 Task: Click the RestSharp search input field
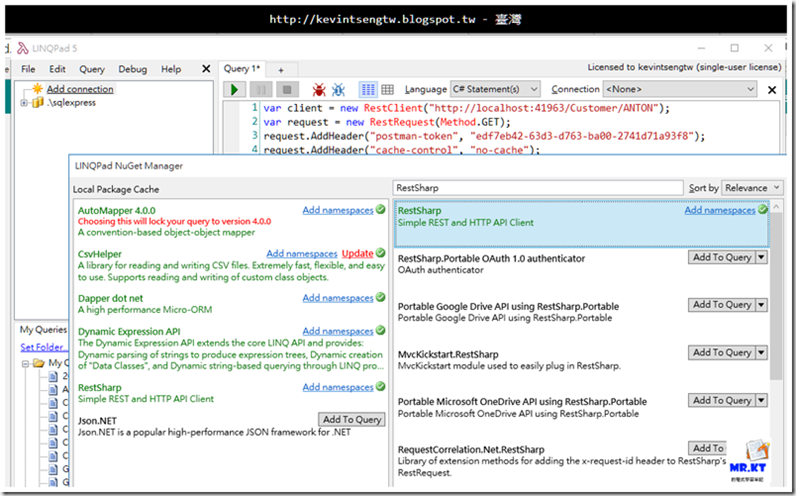pyautogui.click(x=538, y=188)
